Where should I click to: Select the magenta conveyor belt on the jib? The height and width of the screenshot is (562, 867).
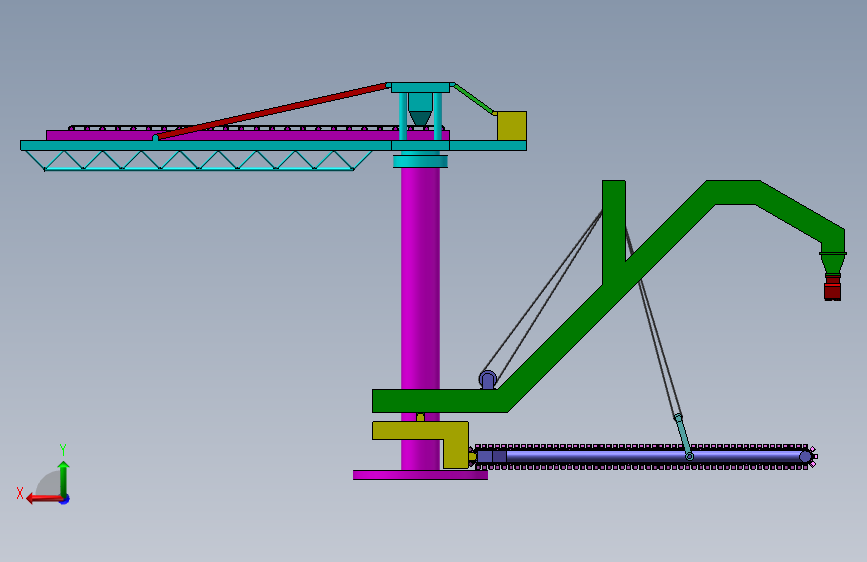click(x=248, y=136)
